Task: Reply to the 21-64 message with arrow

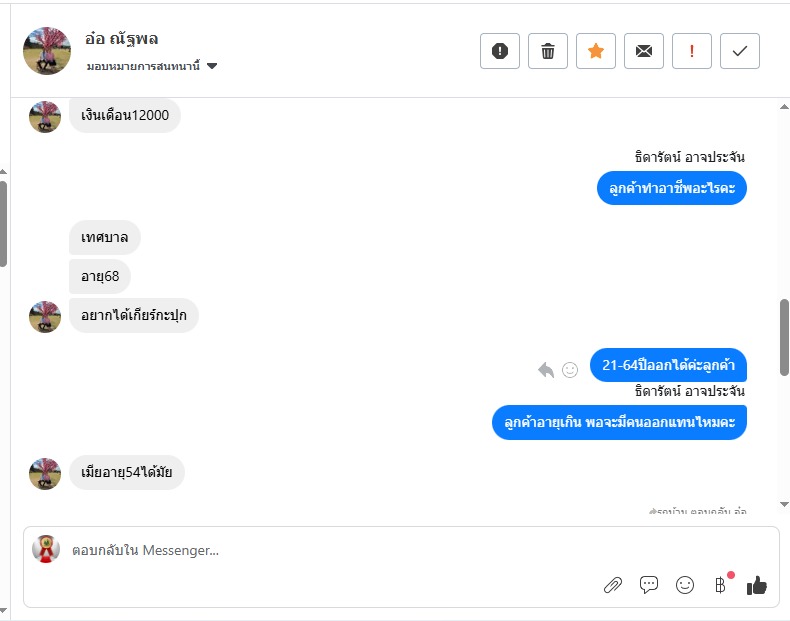Action: pos(546,370)
